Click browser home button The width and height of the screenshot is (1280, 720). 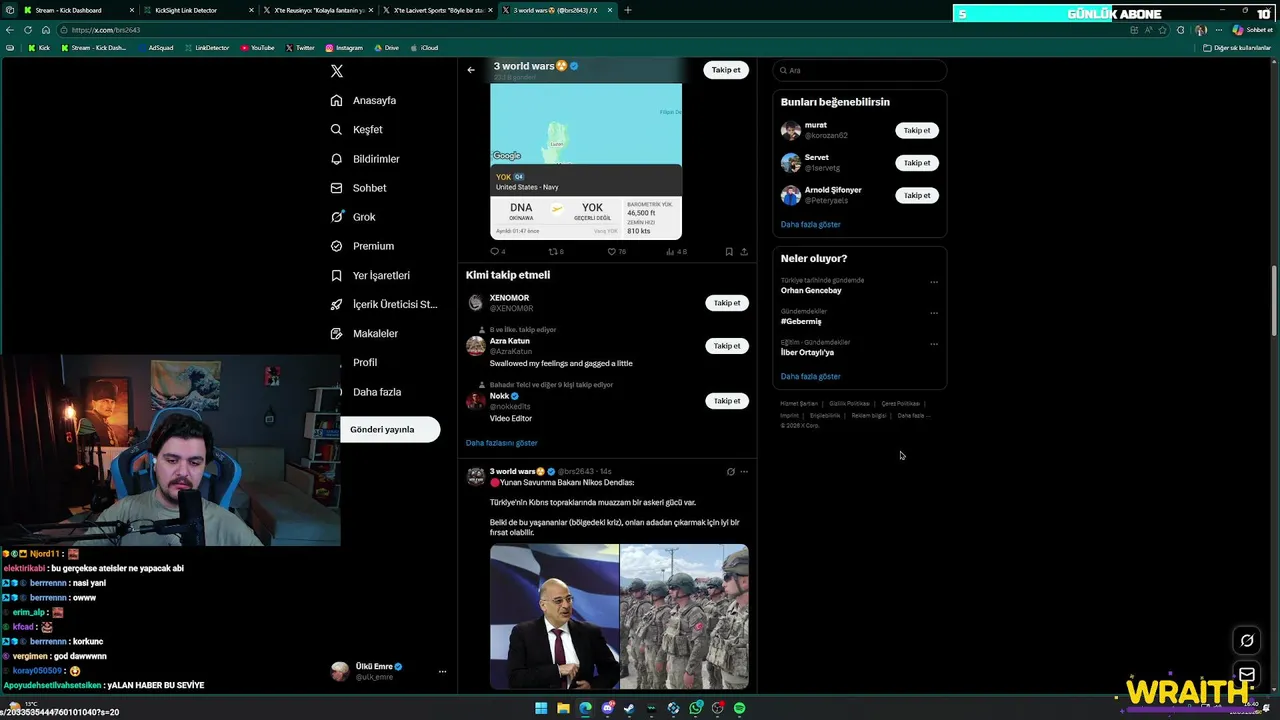coord(45,30)
